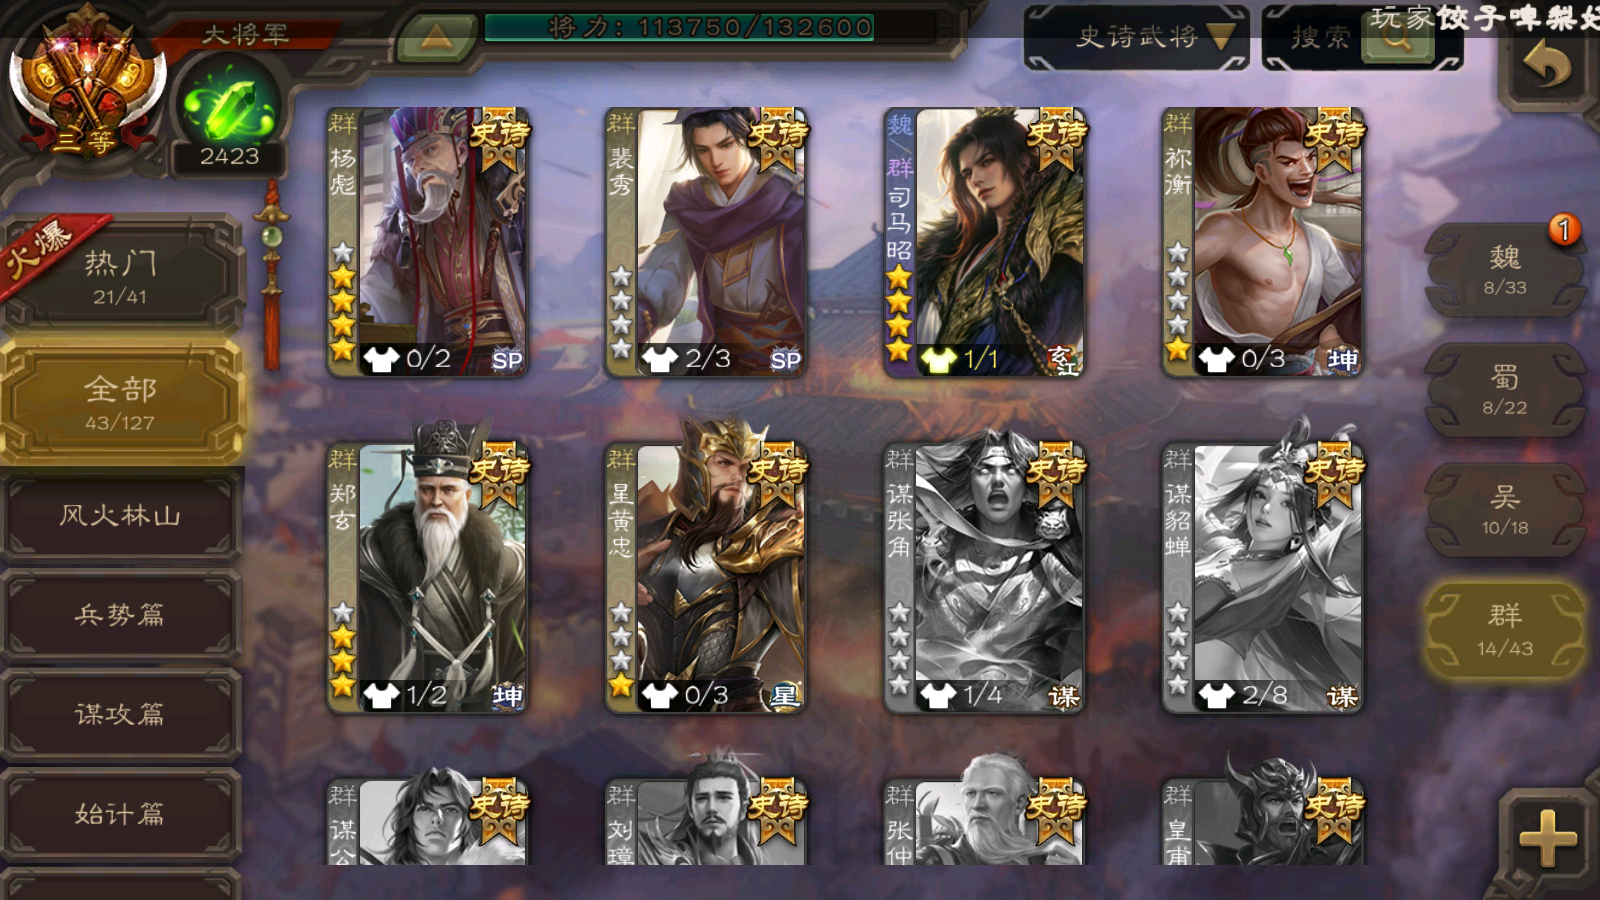Open the 祢衡 general card
Screen dimensions: 1600x900
[x=1262, y=242]
